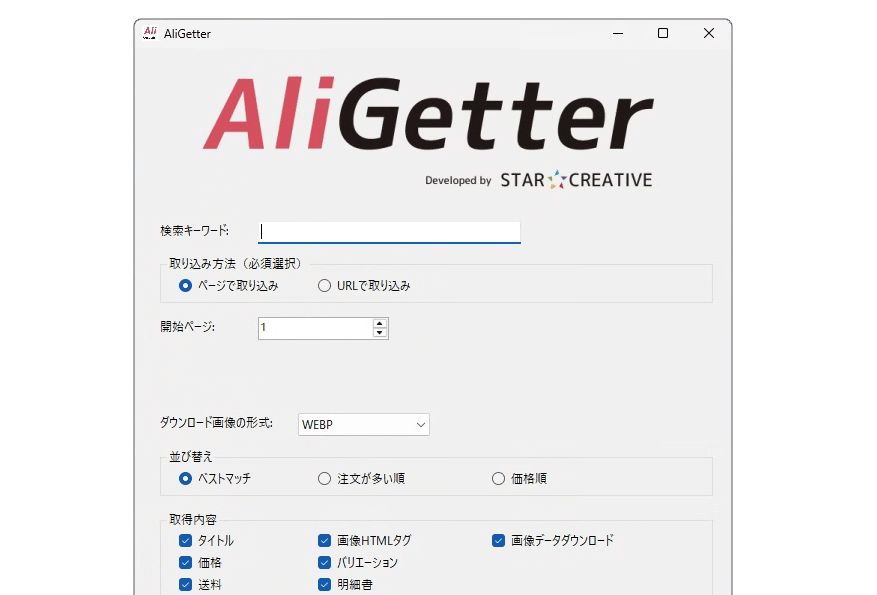The width and height of the screenshot is (877, 595).
Task: Click the down arrow on the 開始ページ spinner
Action: [x=378, y=332]
